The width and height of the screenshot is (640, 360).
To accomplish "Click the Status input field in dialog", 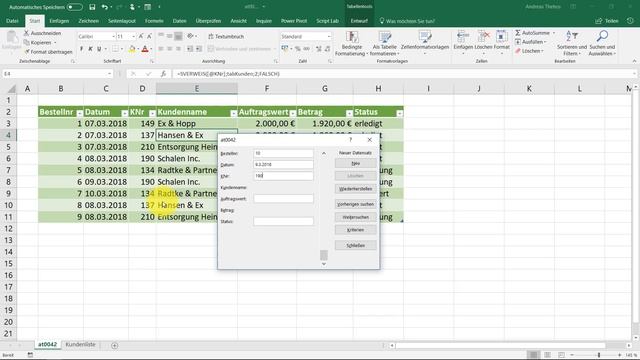I will (x=283, y=221).
